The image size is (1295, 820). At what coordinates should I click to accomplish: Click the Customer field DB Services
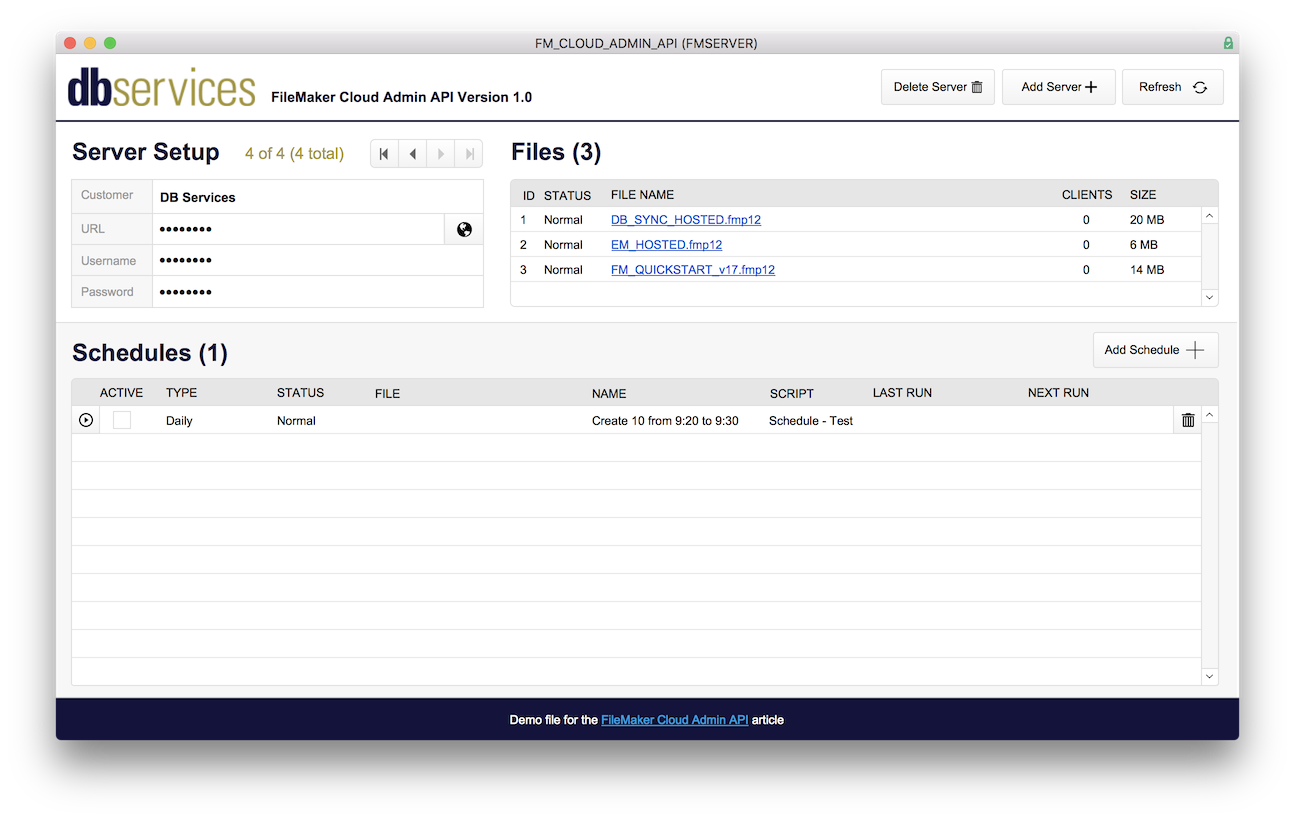(x=317, y=197)
